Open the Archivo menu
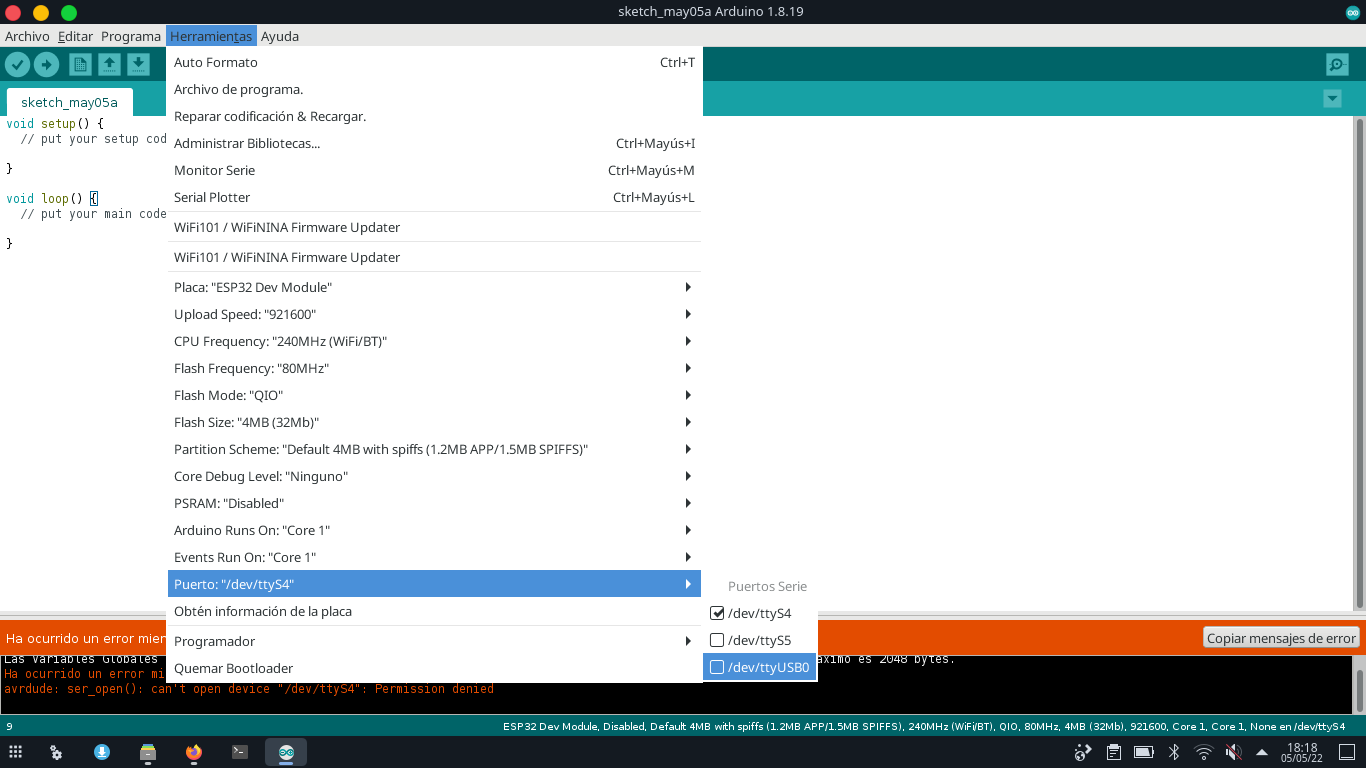The image size is (1366, 768). coord(27,36)
